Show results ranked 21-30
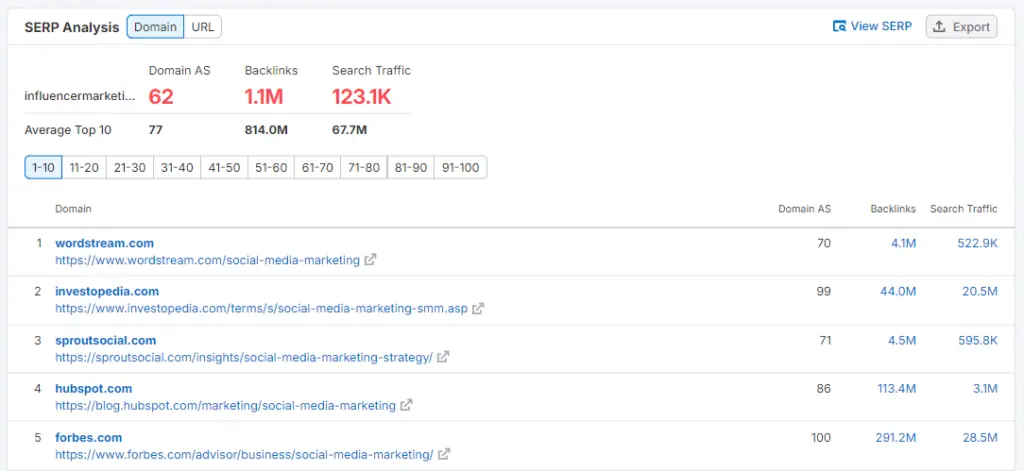The image size is (1024, 471). 130,168
